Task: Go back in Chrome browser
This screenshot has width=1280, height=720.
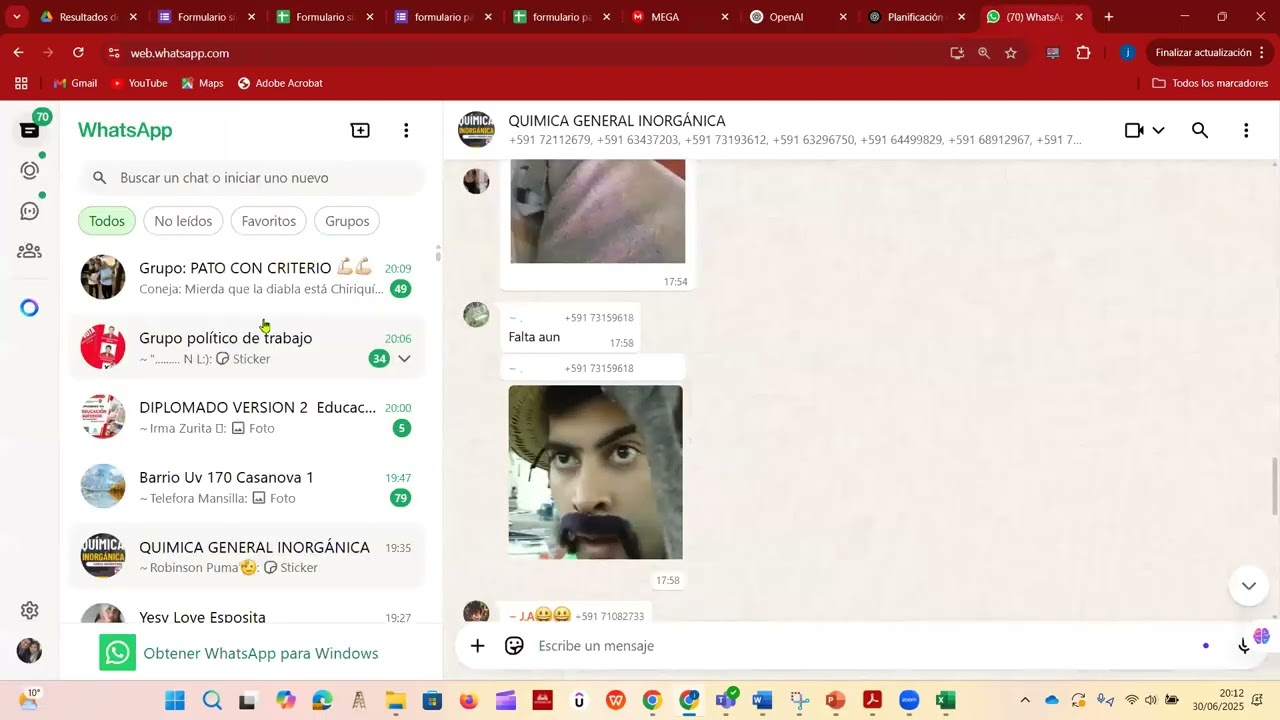Action: pos(18,53)
